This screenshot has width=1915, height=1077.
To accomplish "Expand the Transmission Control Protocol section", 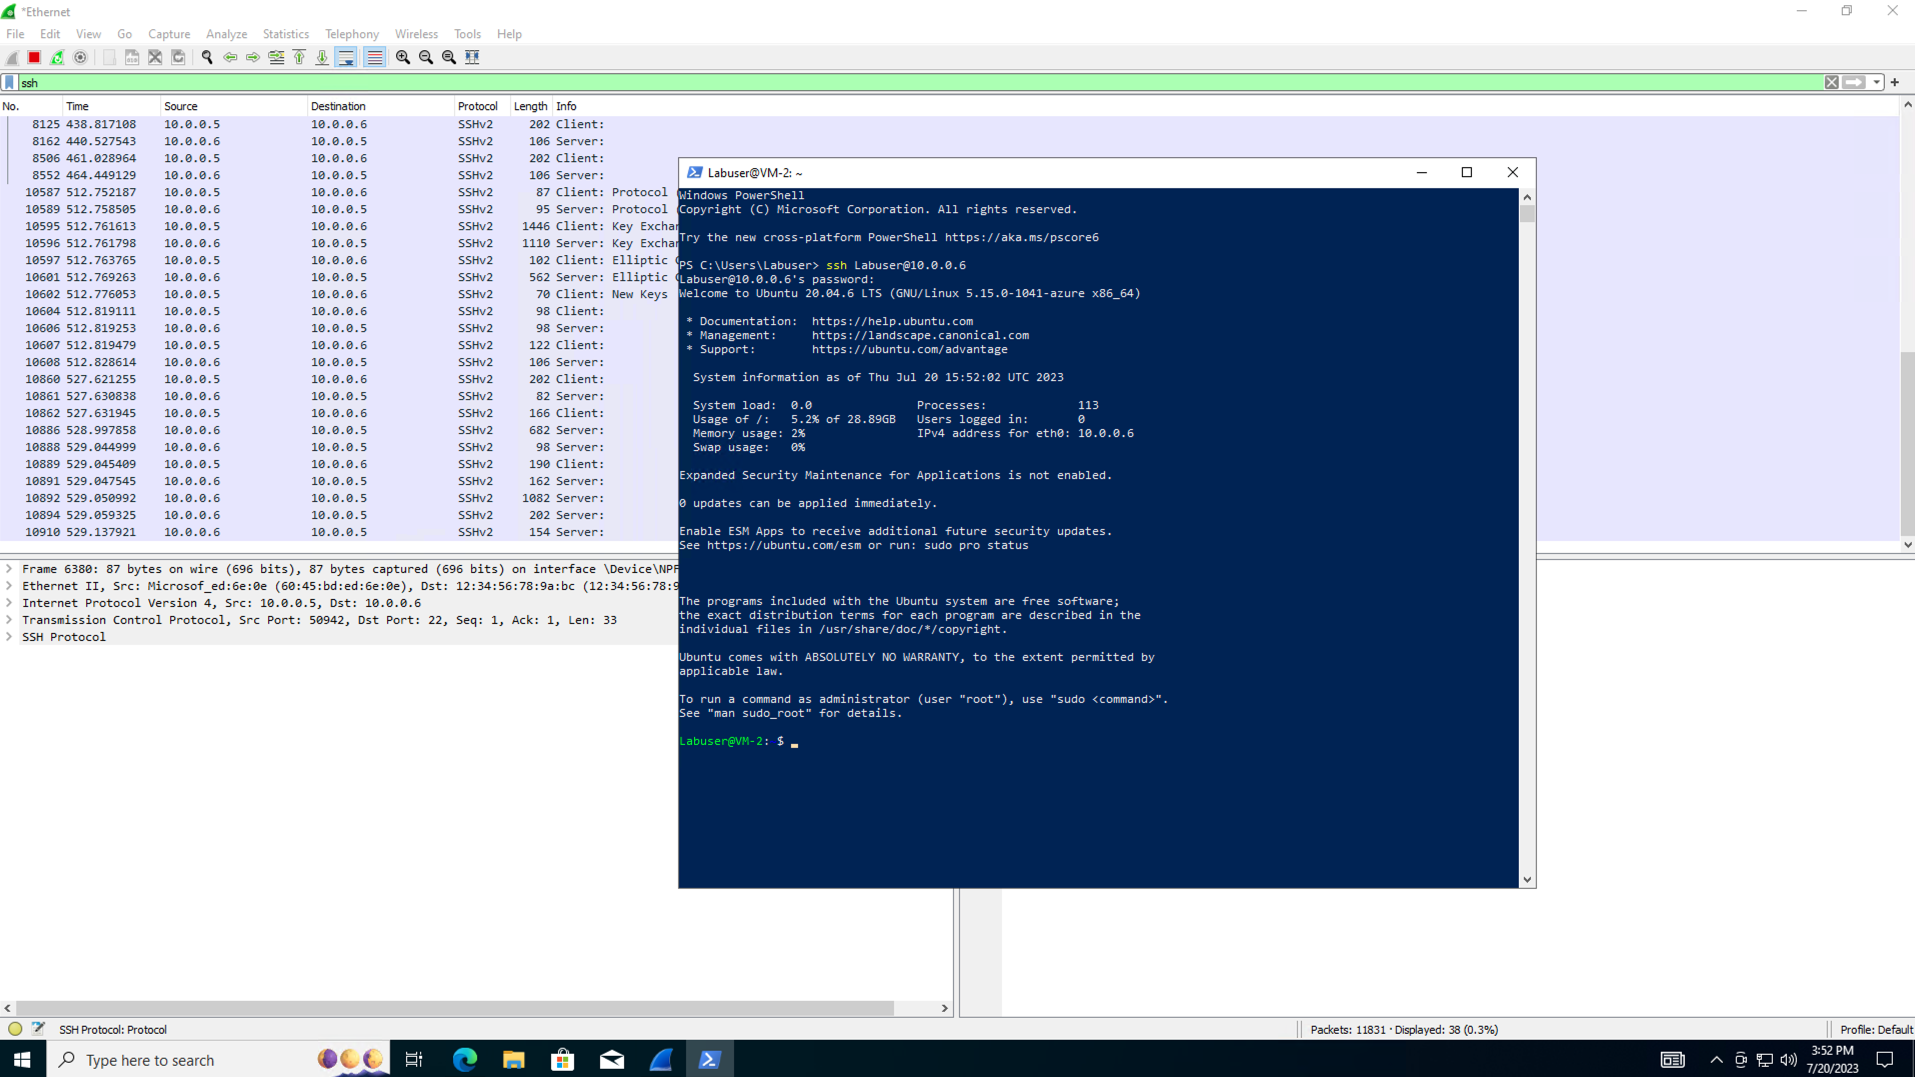I will (9, 620).
